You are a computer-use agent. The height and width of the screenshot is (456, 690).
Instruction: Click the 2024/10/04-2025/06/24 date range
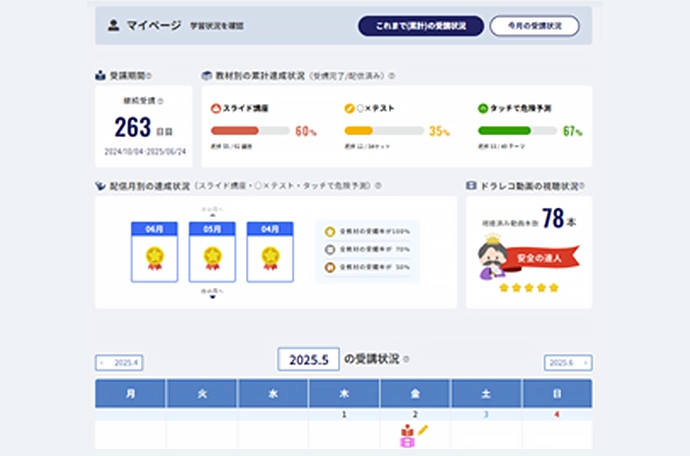click(145, 152)
